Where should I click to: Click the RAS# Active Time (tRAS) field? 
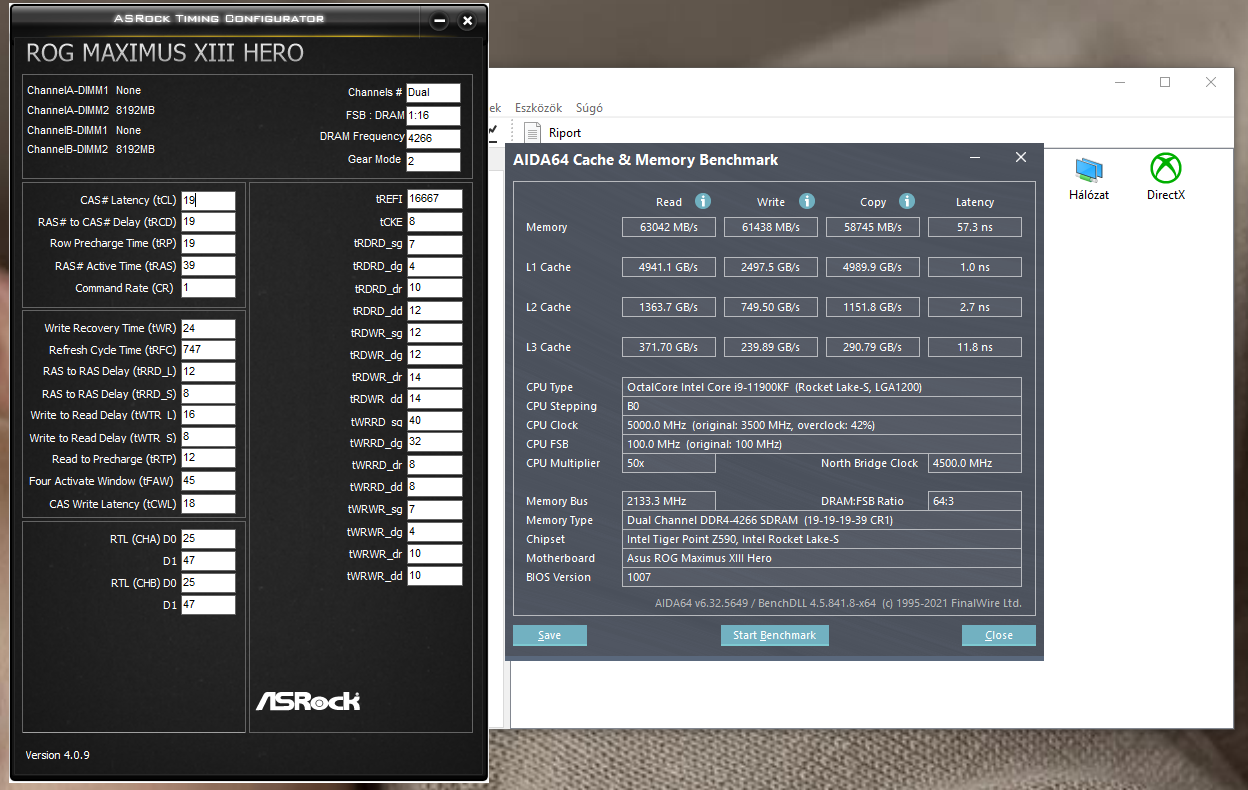click(x=208, y=266)
